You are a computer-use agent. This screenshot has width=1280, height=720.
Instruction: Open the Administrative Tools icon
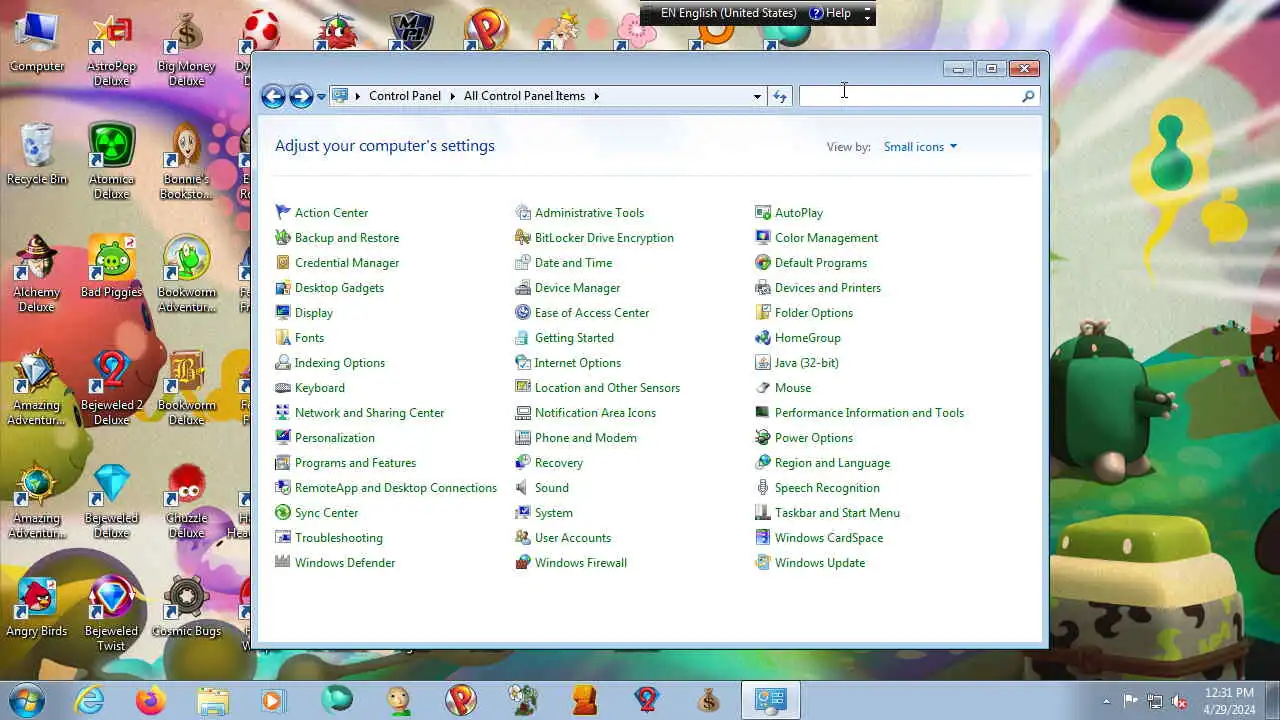click(523, 212)
